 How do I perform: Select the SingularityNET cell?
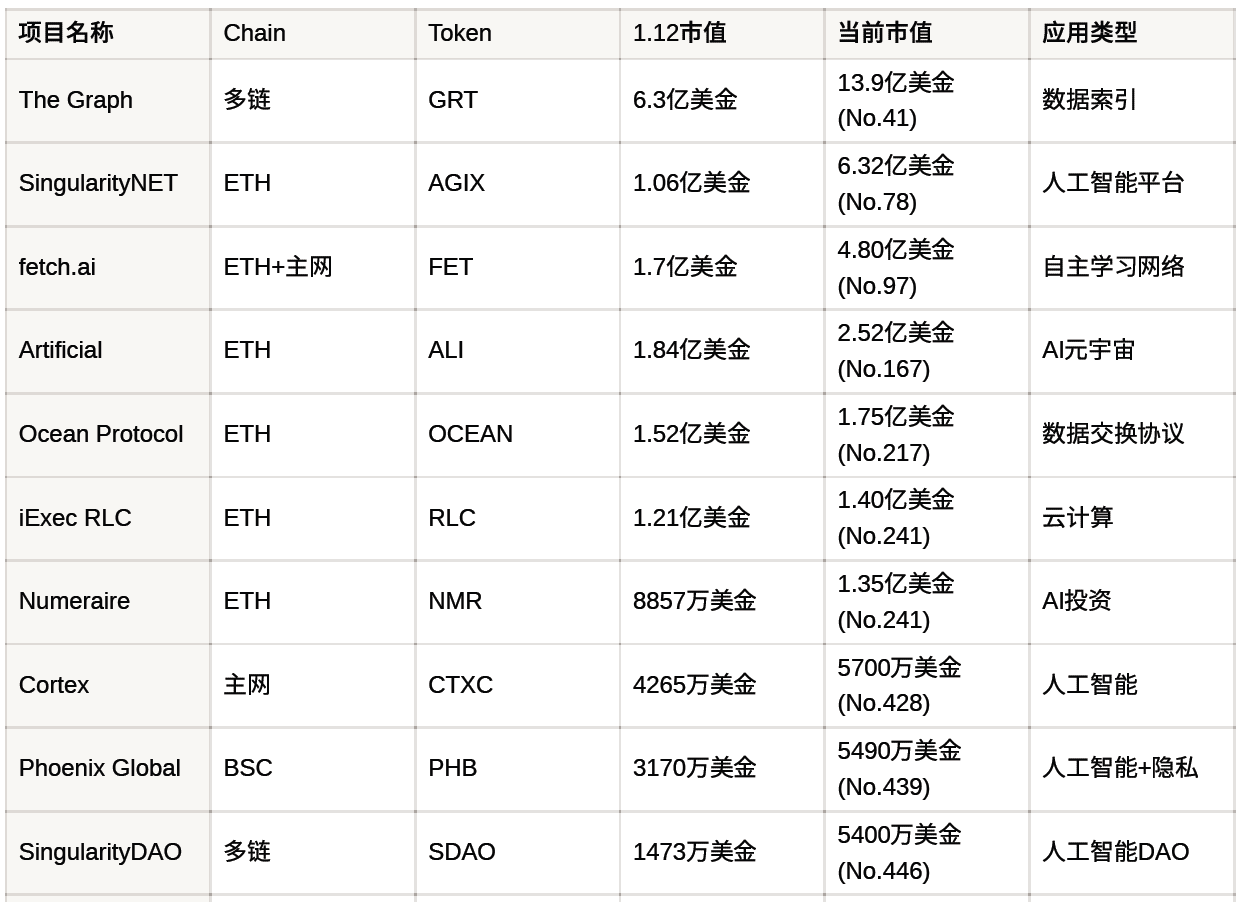(98, 183)
